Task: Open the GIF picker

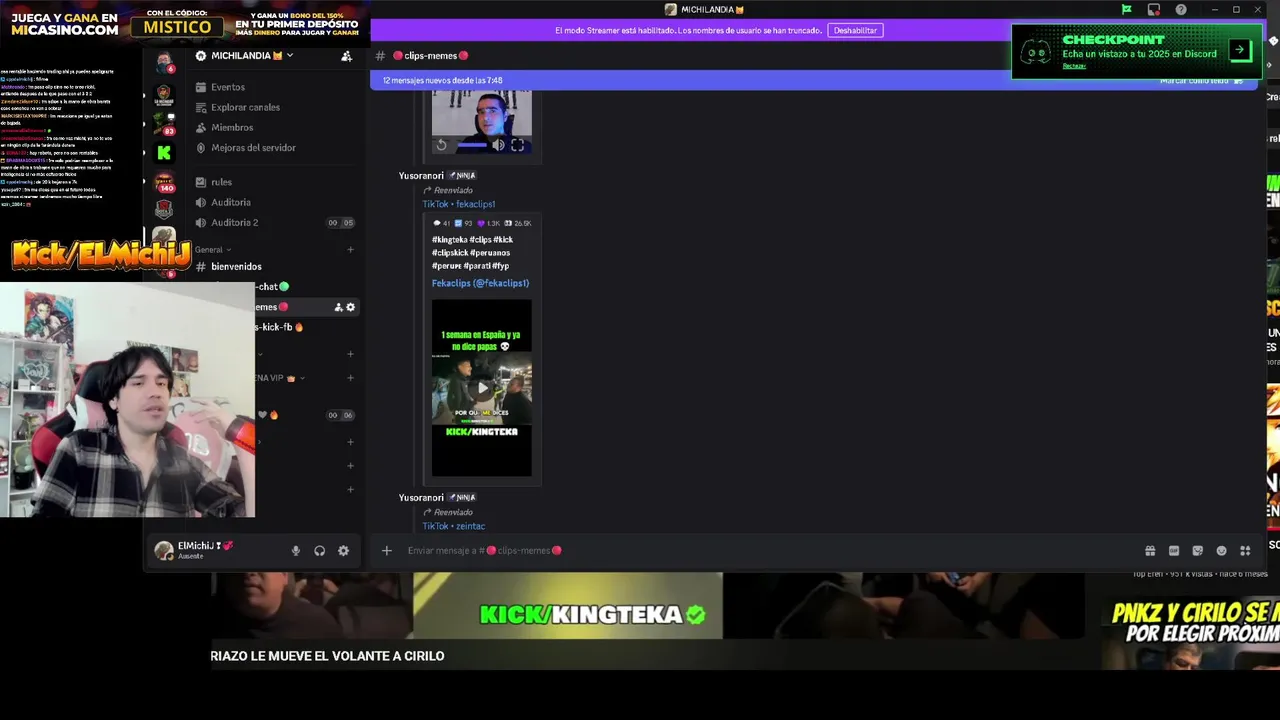Action: tap(1174, 551)
